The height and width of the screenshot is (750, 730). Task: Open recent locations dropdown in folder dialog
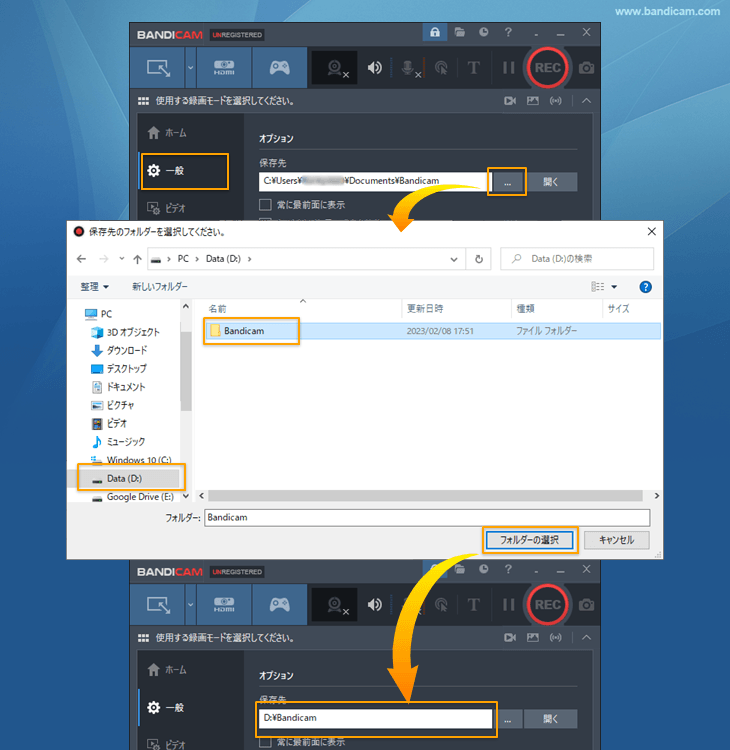click(122, 259)
